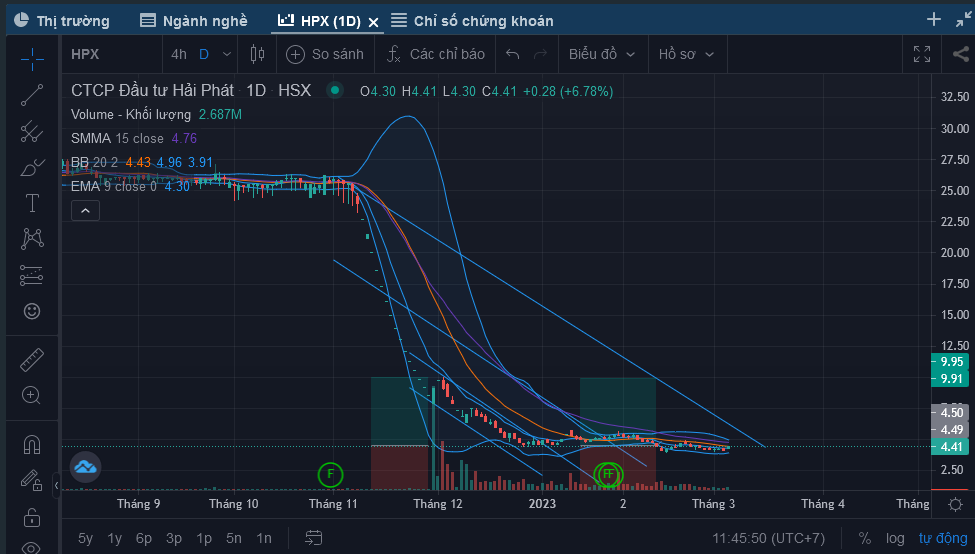Expand the side panel arrow handle
The width and height of the screenshot is (975, 554).
click(x=56, y=485)
